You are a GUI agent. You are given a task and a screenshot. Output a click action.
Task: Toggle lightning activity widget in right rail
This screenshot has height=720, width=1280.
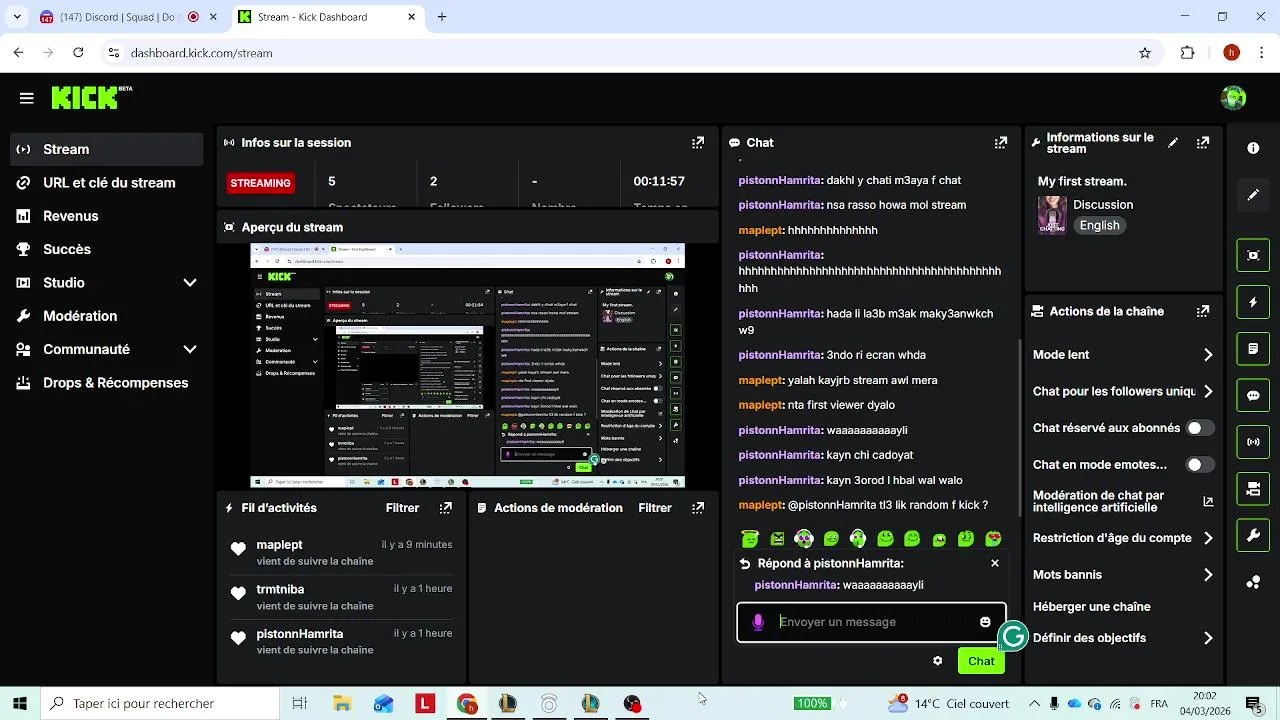[x=1253, y=302]
